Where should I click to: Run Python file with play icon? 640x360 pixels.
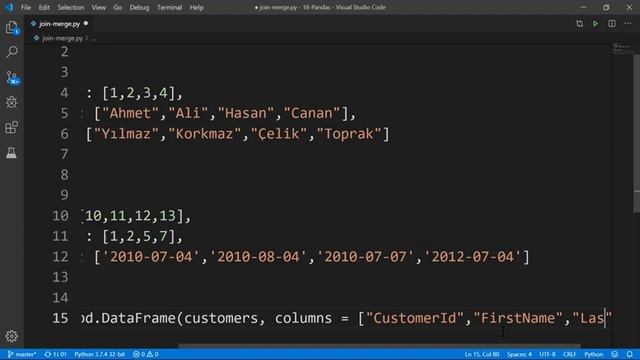tap(596, 24)
